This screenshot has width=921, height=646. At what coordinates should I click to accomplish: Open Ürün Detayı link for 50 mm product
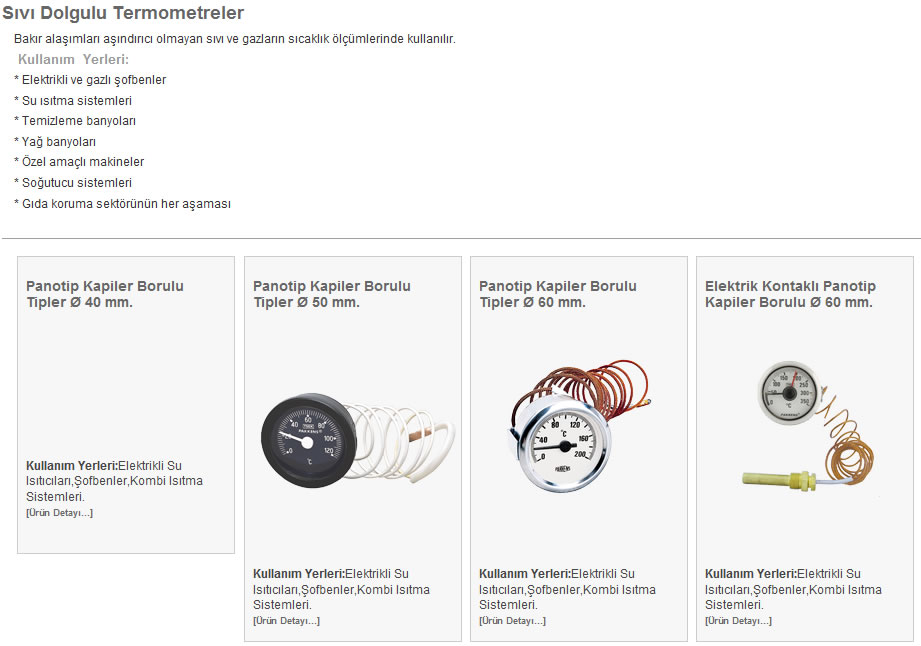(x=287, y=621)
